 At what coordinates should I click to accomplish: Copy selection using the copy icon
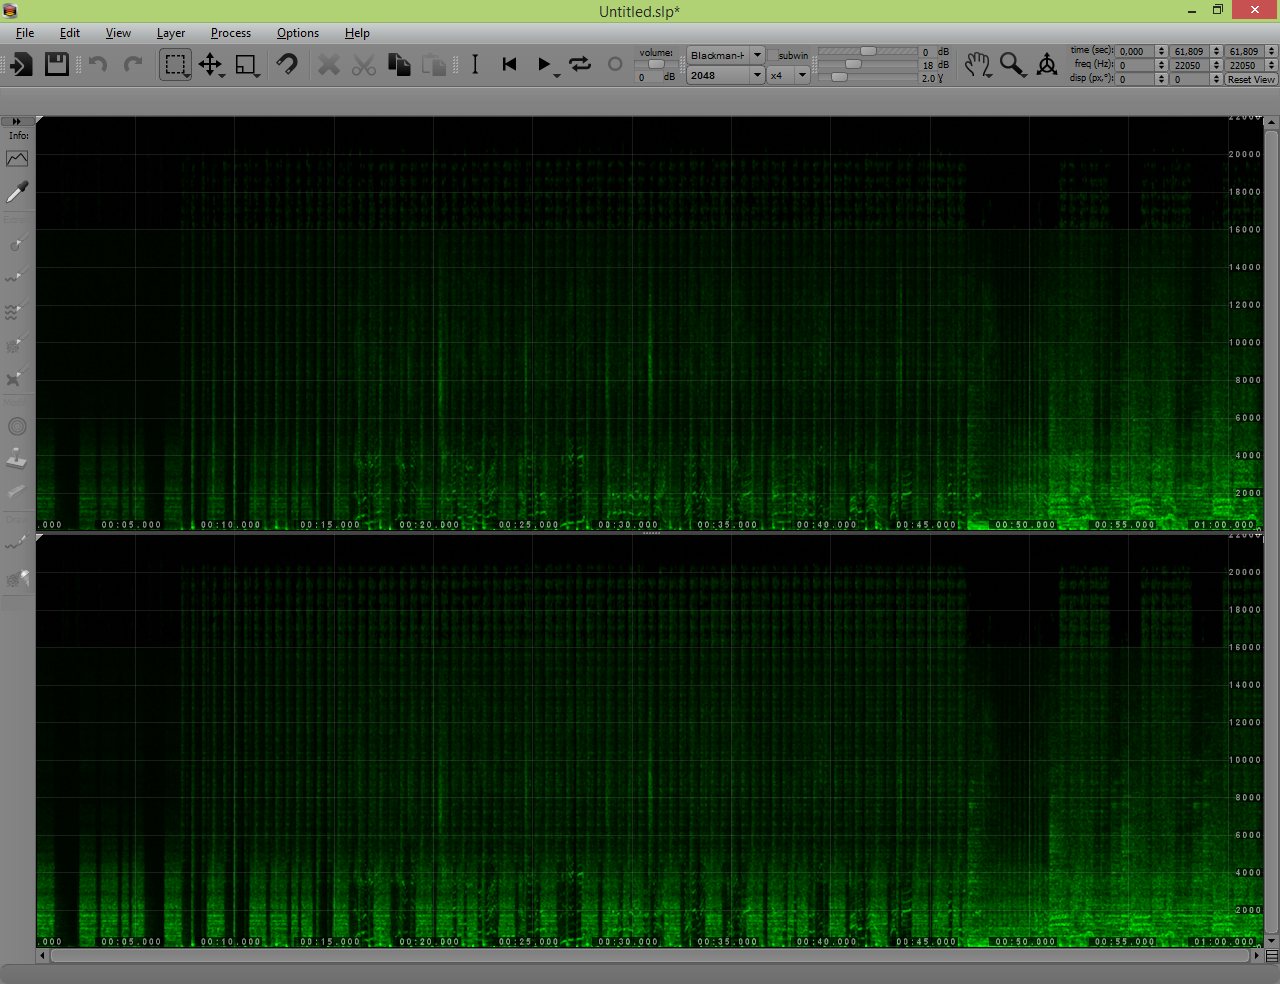pyautogui.click(x=399, y=65)
